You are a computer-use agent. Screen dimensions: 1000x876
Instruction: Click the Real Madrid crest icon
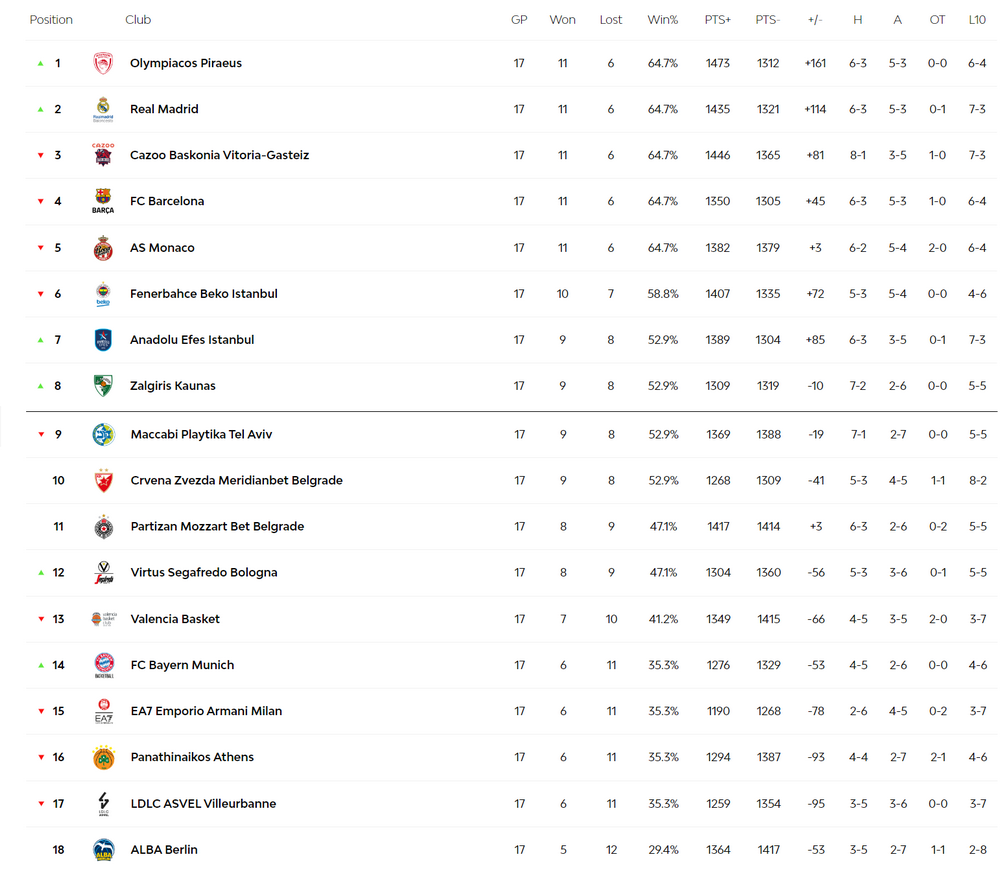pyautogui.click(x=103, y=109)
